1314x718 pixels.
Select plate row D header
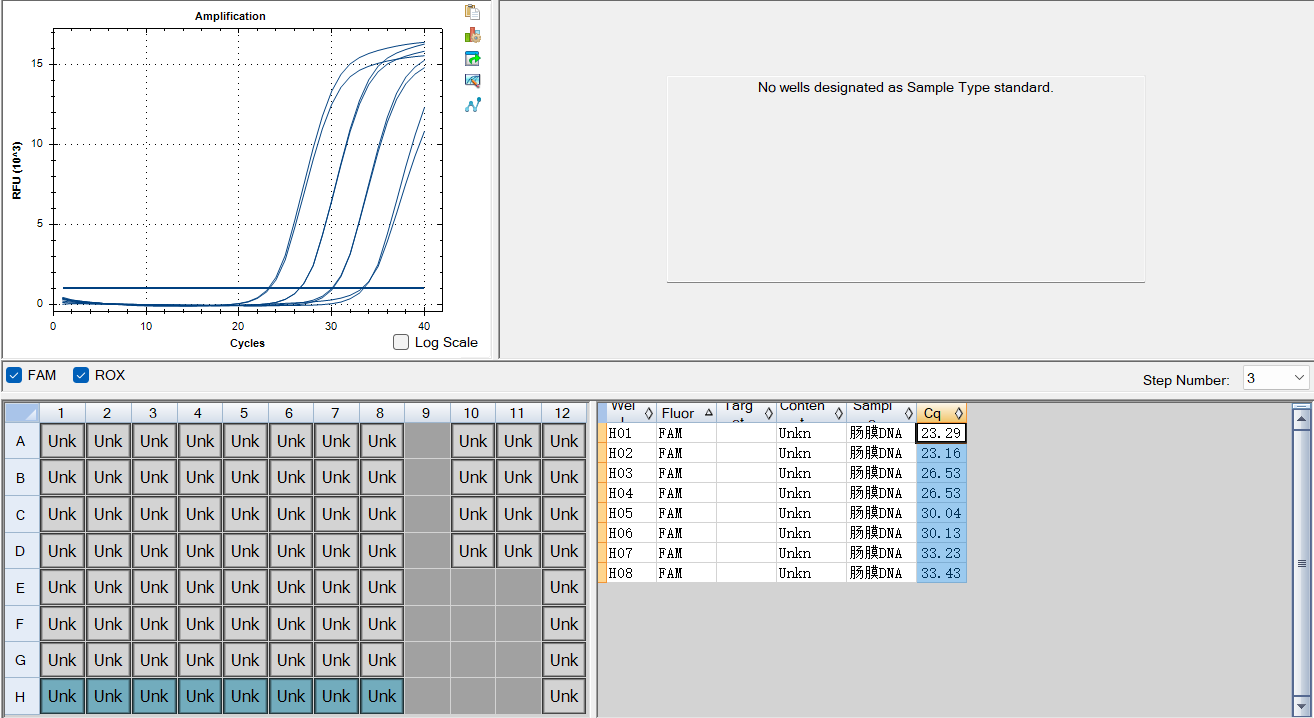22,551
